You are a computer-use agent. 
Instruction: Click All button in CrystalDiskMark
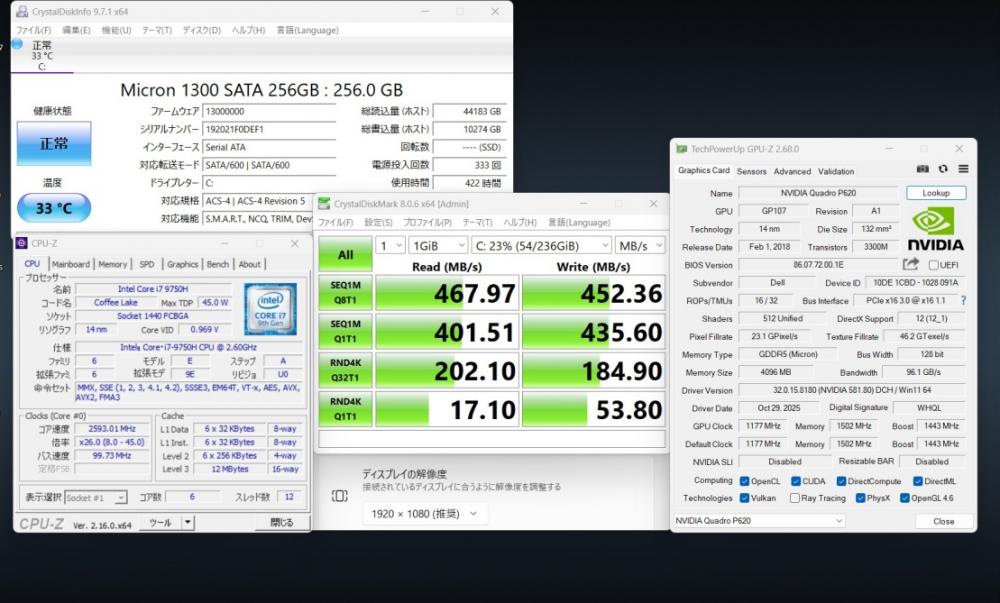(345, 254)
